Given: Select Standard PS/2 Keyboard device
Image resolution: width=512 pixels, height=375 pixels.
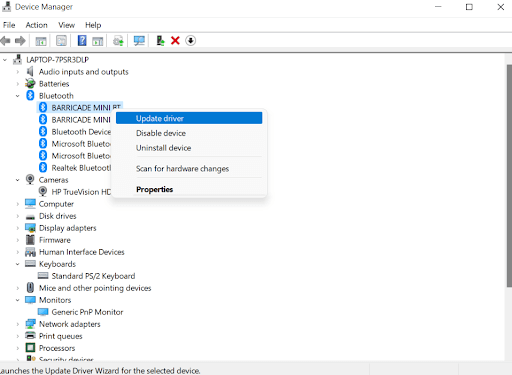Looking at the screenshot, I should (x=93, y=276).
